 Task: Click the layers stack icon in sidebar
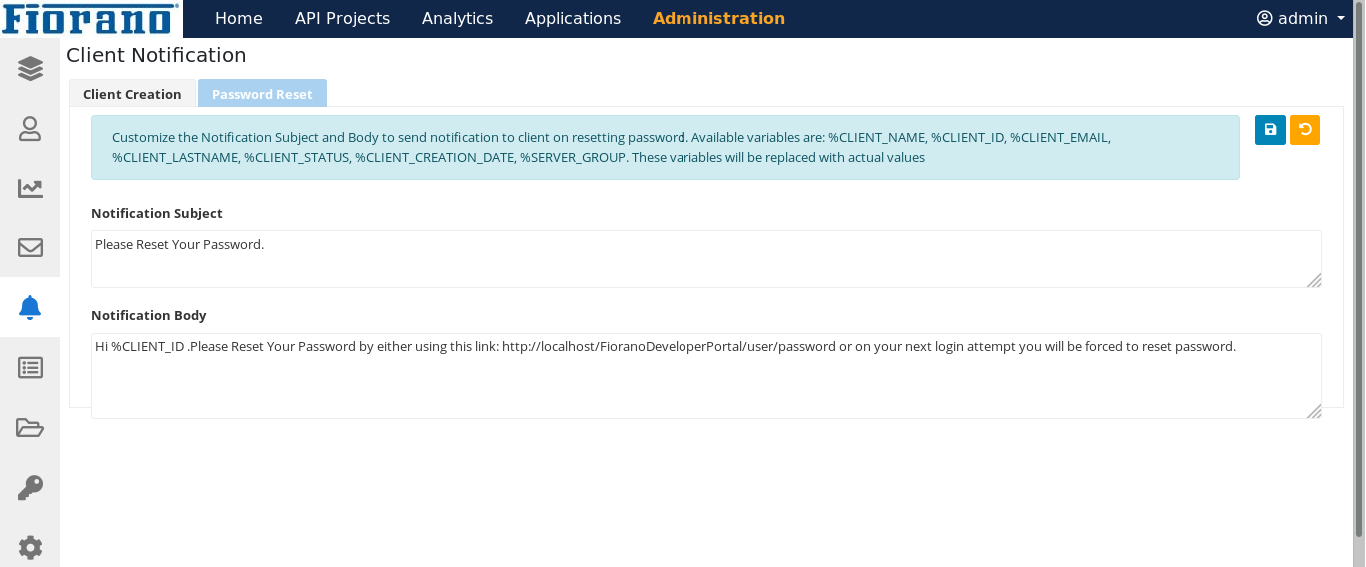coord(30,68)
